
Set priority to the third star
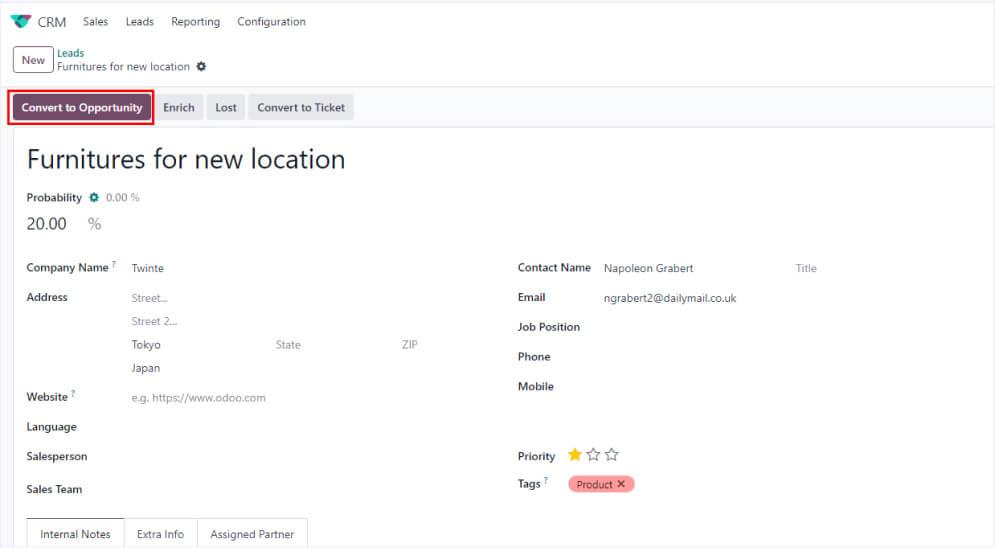(612, 455)
